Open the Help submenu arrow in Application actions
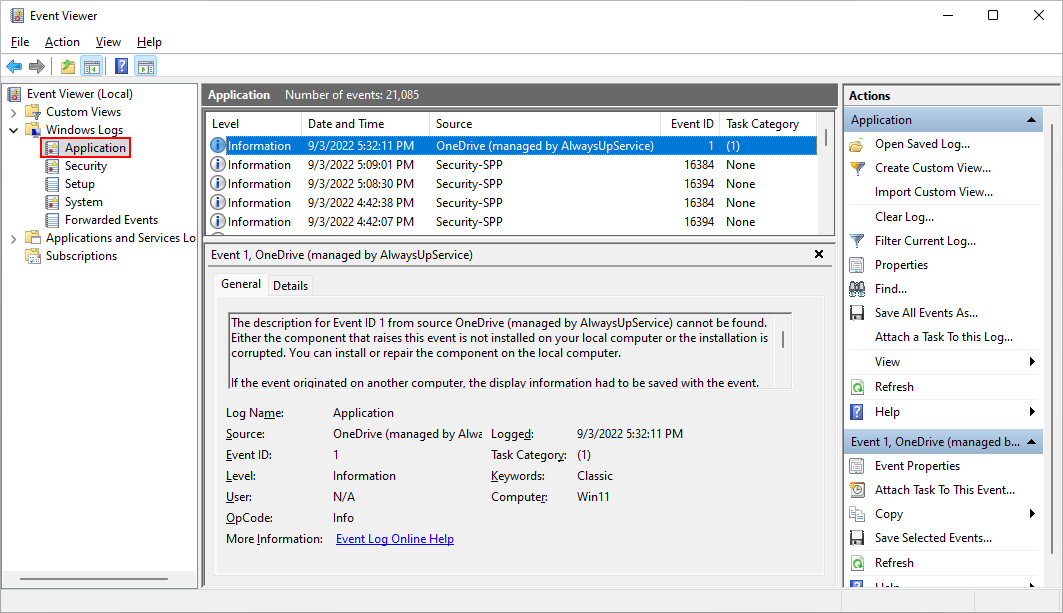Image resolution: width=1063 pixels, height=613 pixels. click(x=1032, y=412)
